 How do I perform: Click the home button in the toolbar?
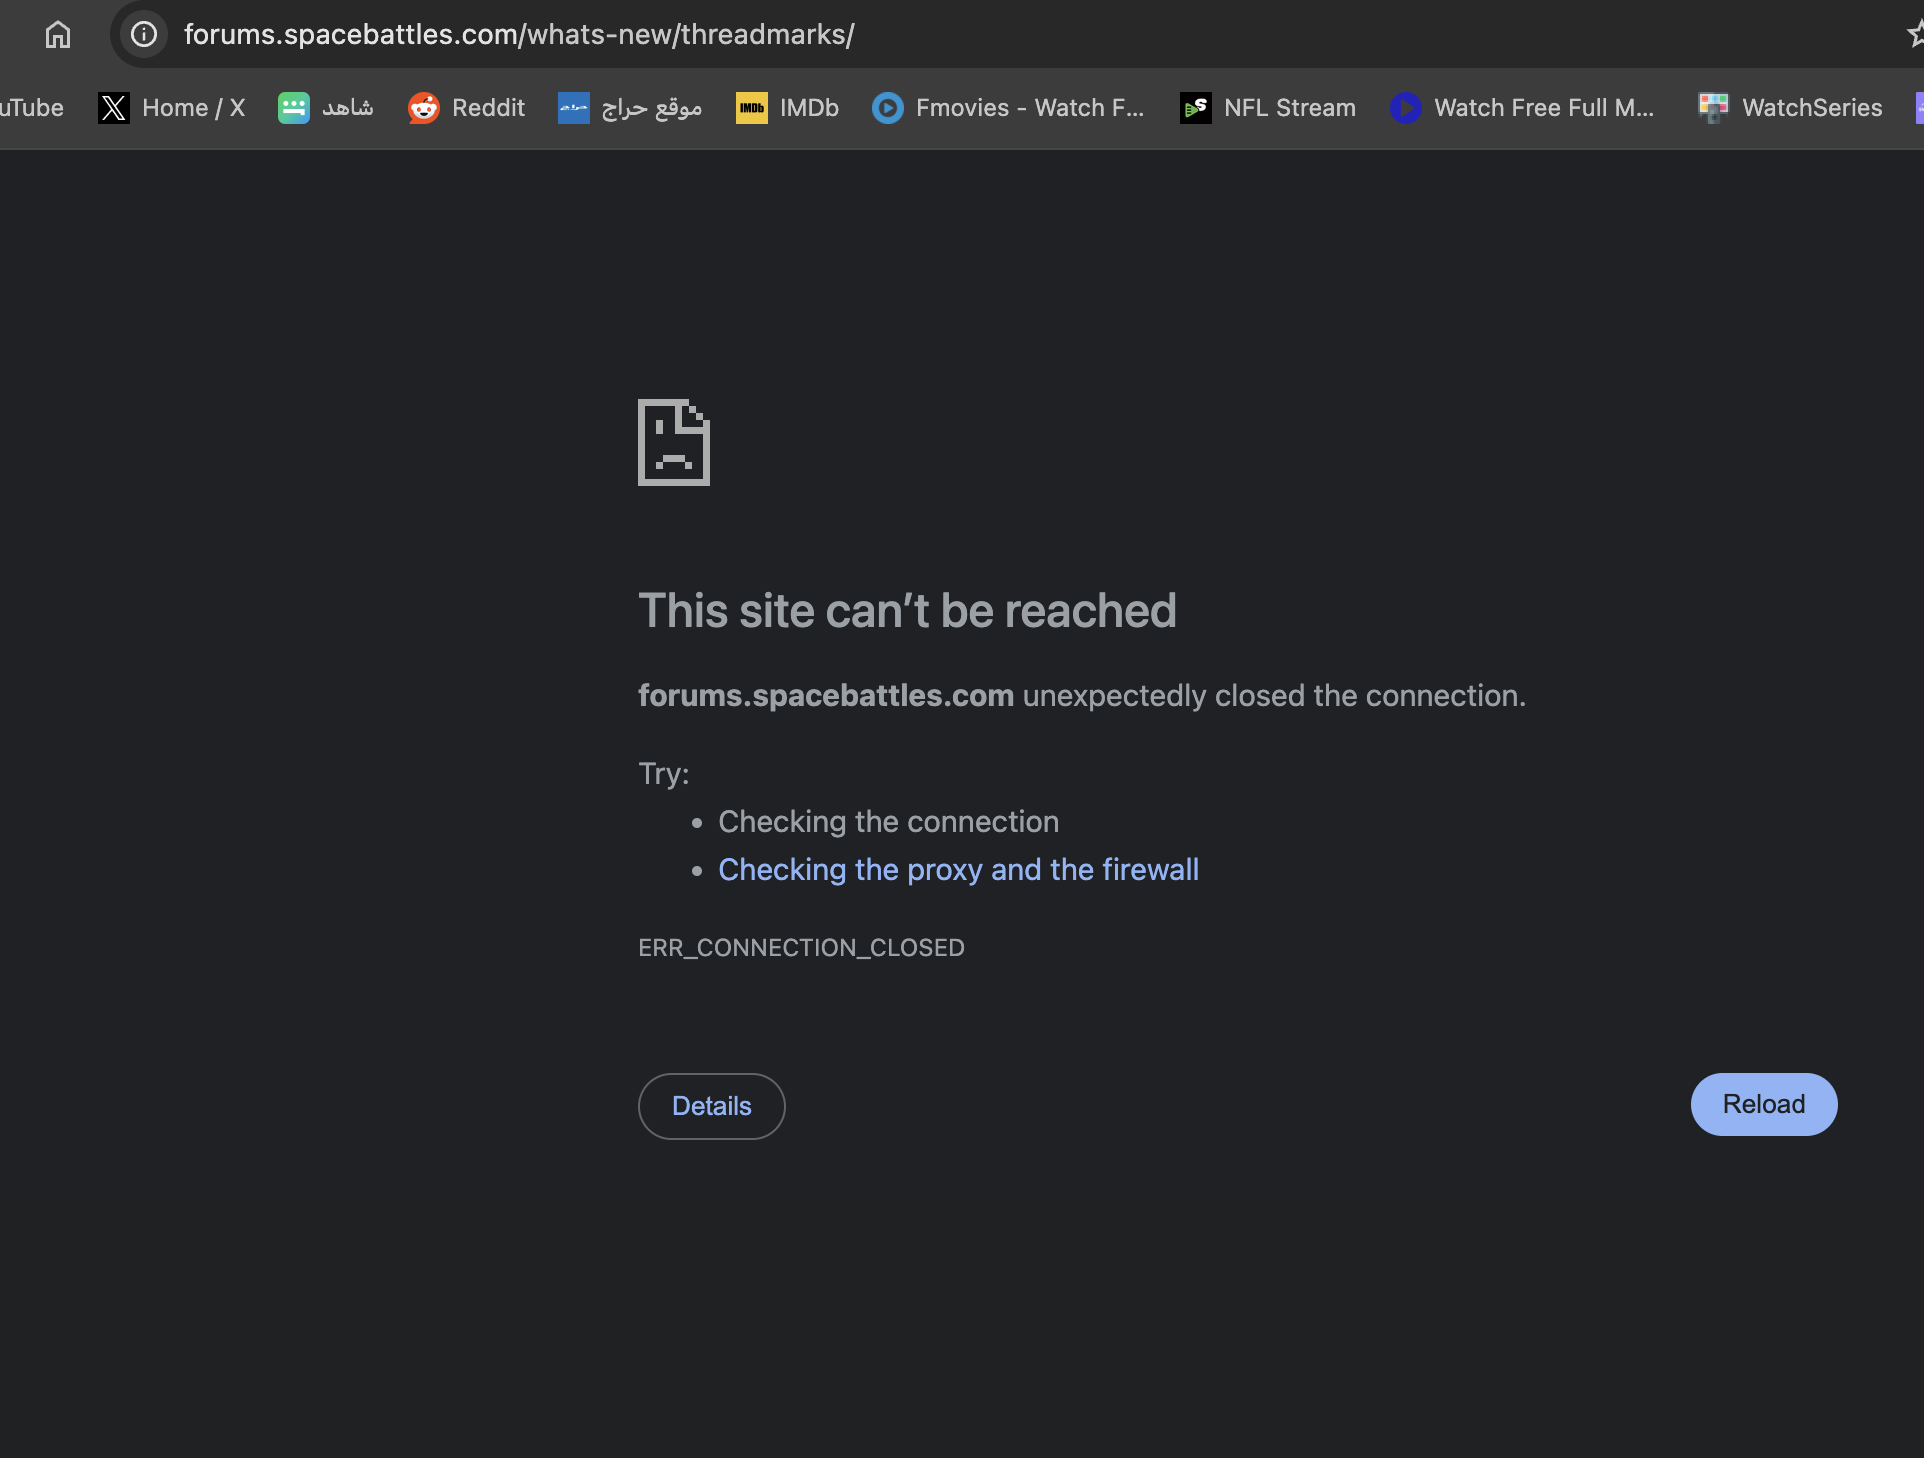click(57, 34)
